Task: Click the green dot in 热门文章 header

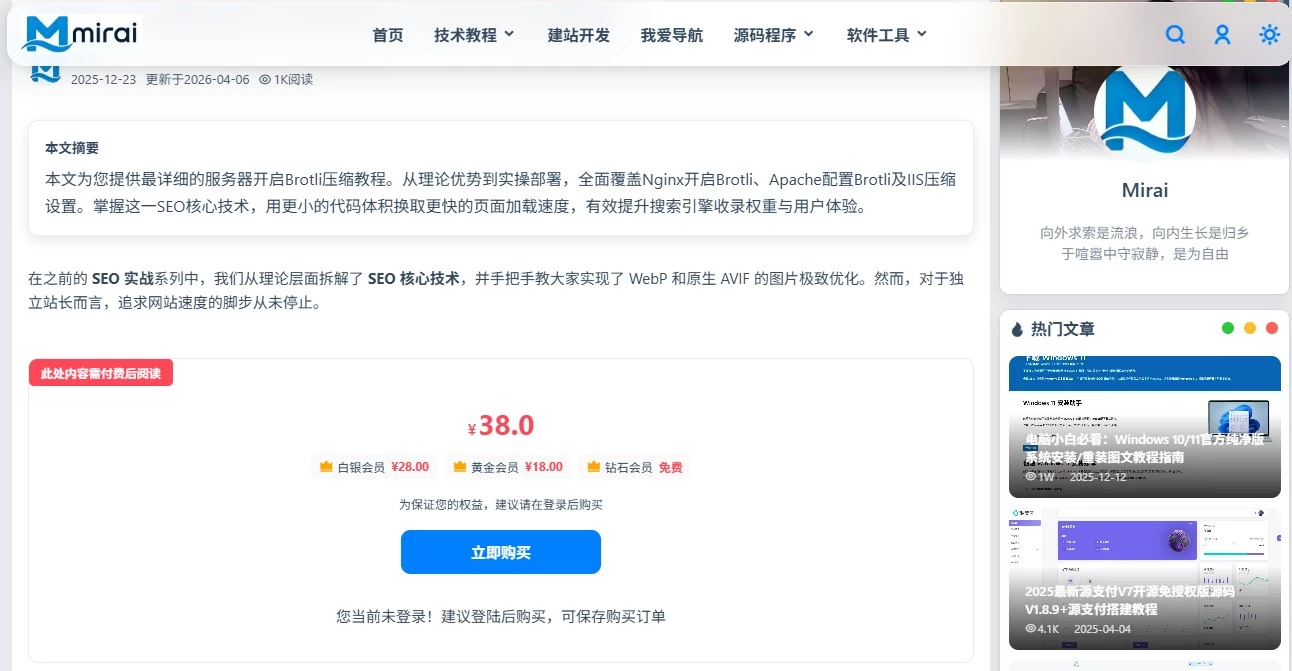Action: [x=1228, y=328]
